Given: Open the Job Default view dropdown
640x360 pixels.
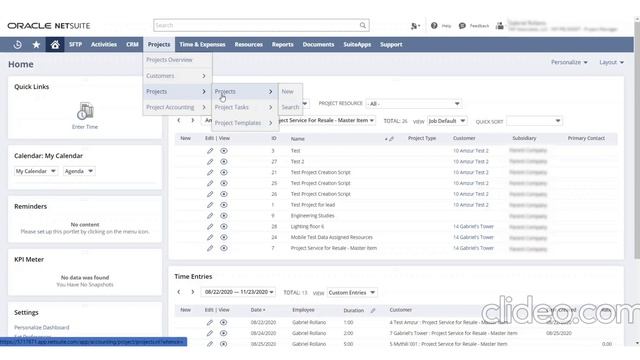Looking at the screenshot, I should click(447, 121).
